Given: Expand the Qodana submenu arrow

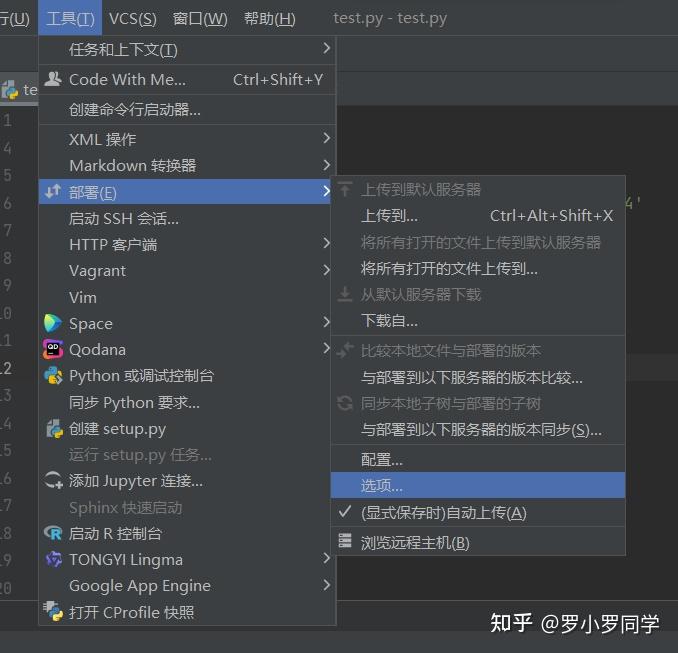Looking at the screenshot, I should [x=326, y=348].
